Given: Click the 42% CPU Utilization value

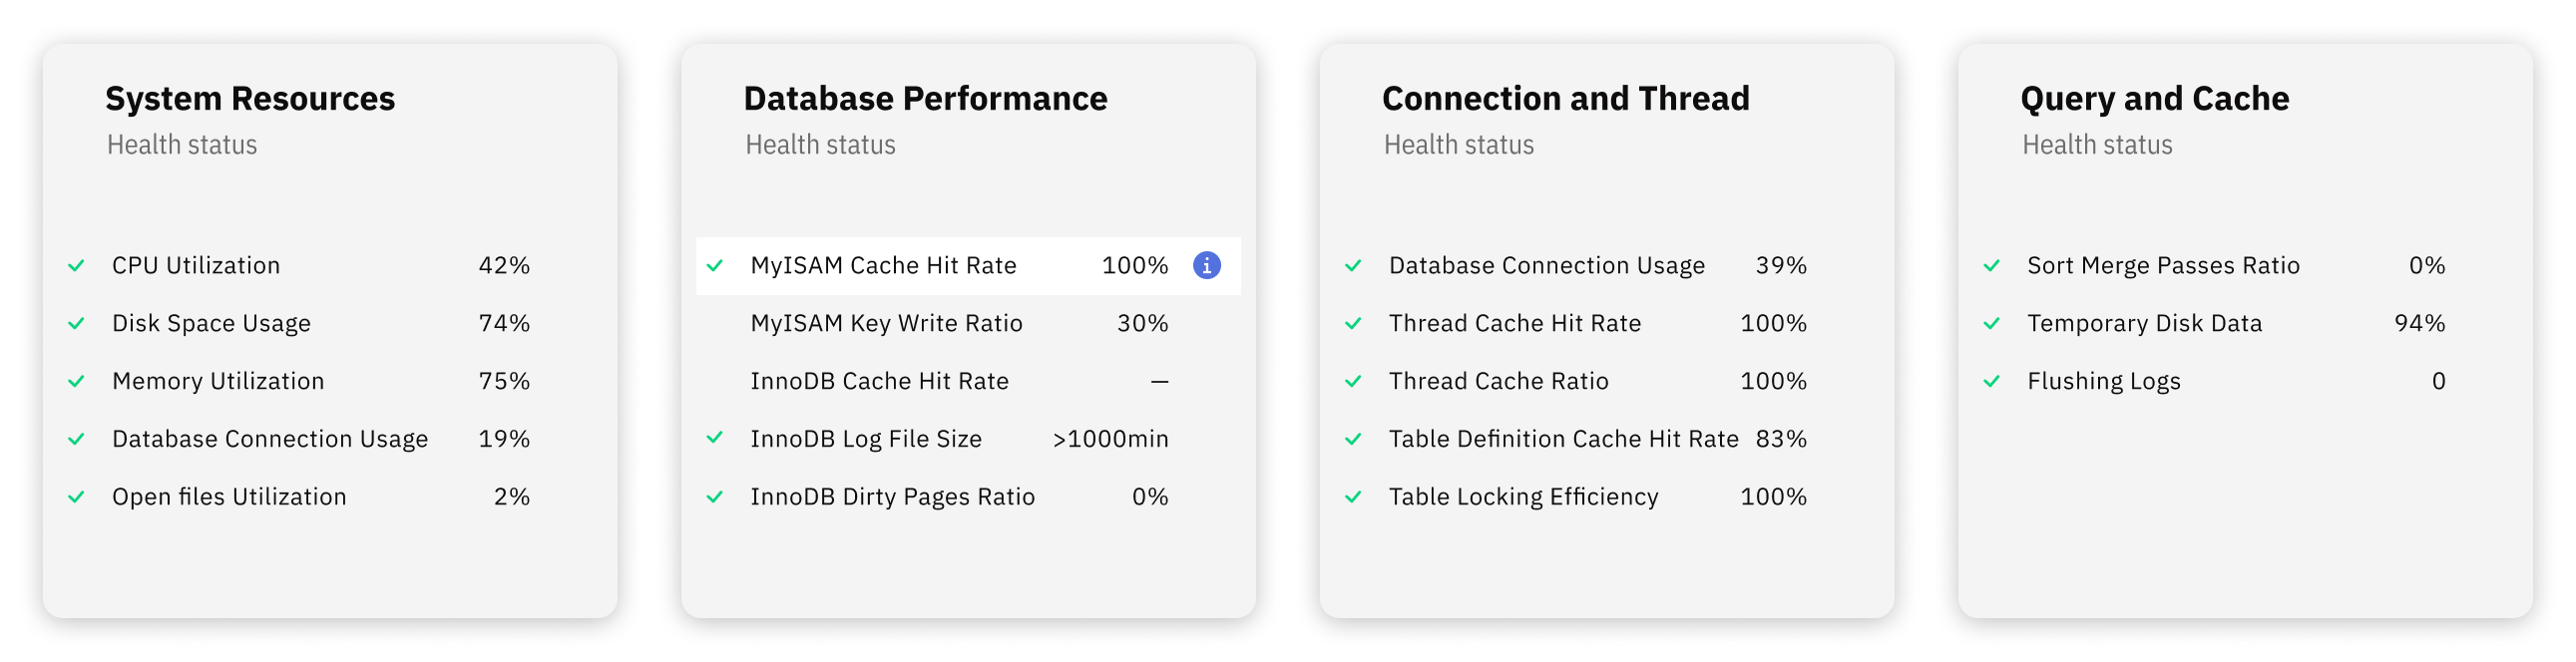Looking at the screenshot, I should pos(505,266).
